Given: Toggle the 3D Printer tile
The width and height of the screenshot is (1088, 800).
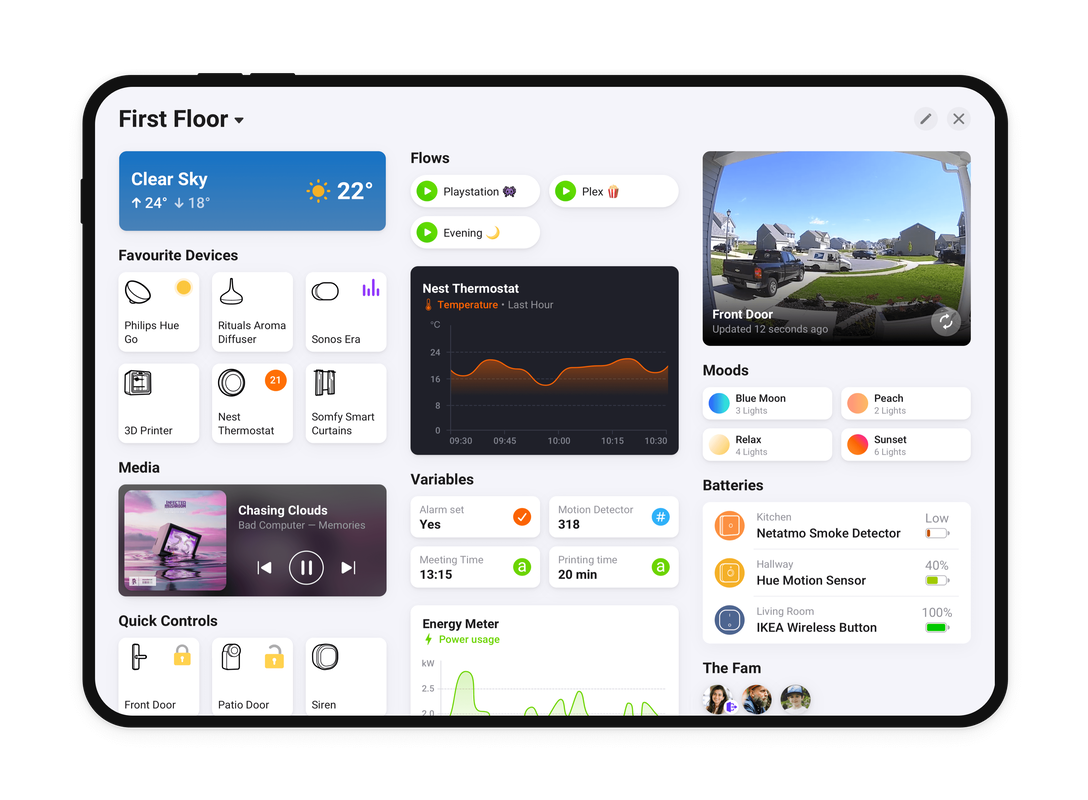Looking at the screenshot, I should click(159, 403).
